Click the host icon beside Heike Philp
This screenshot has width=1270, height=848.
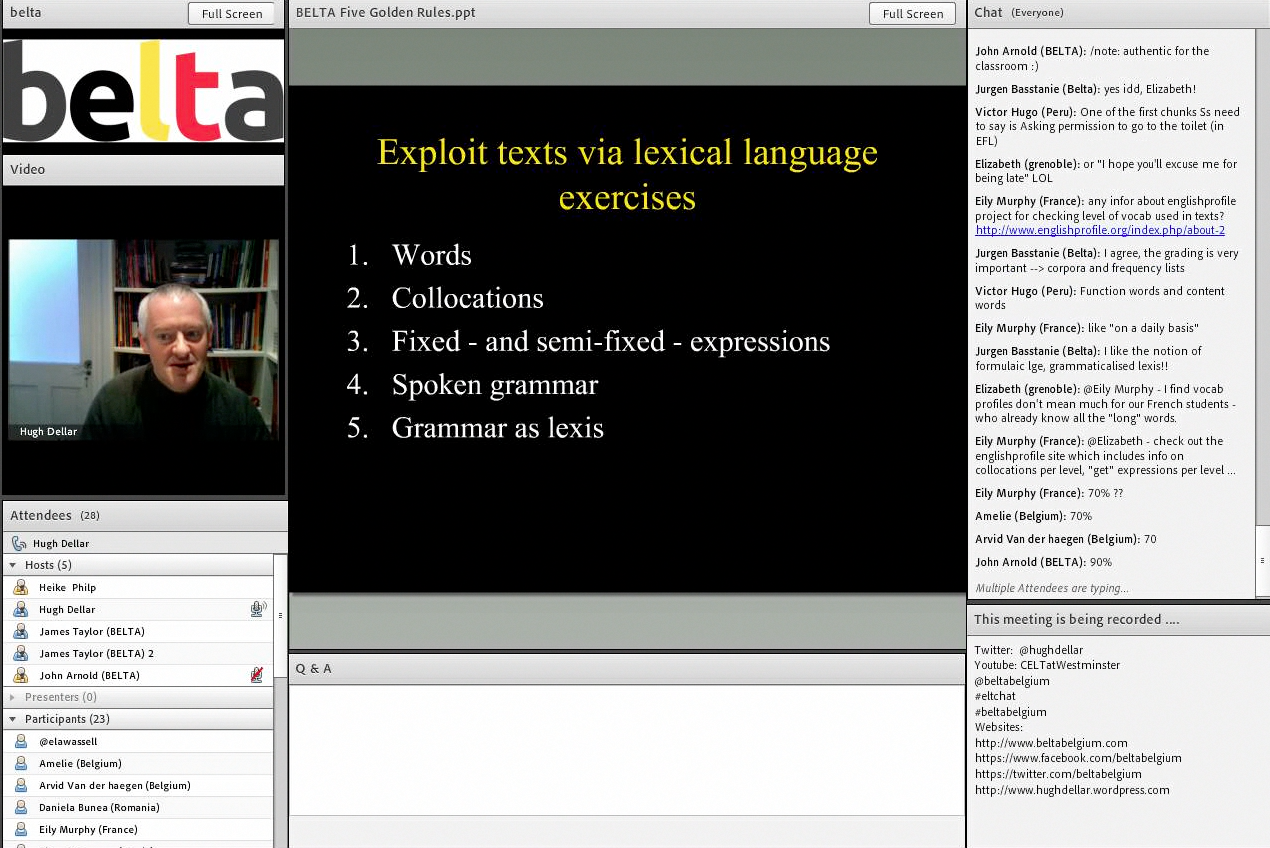20,588
